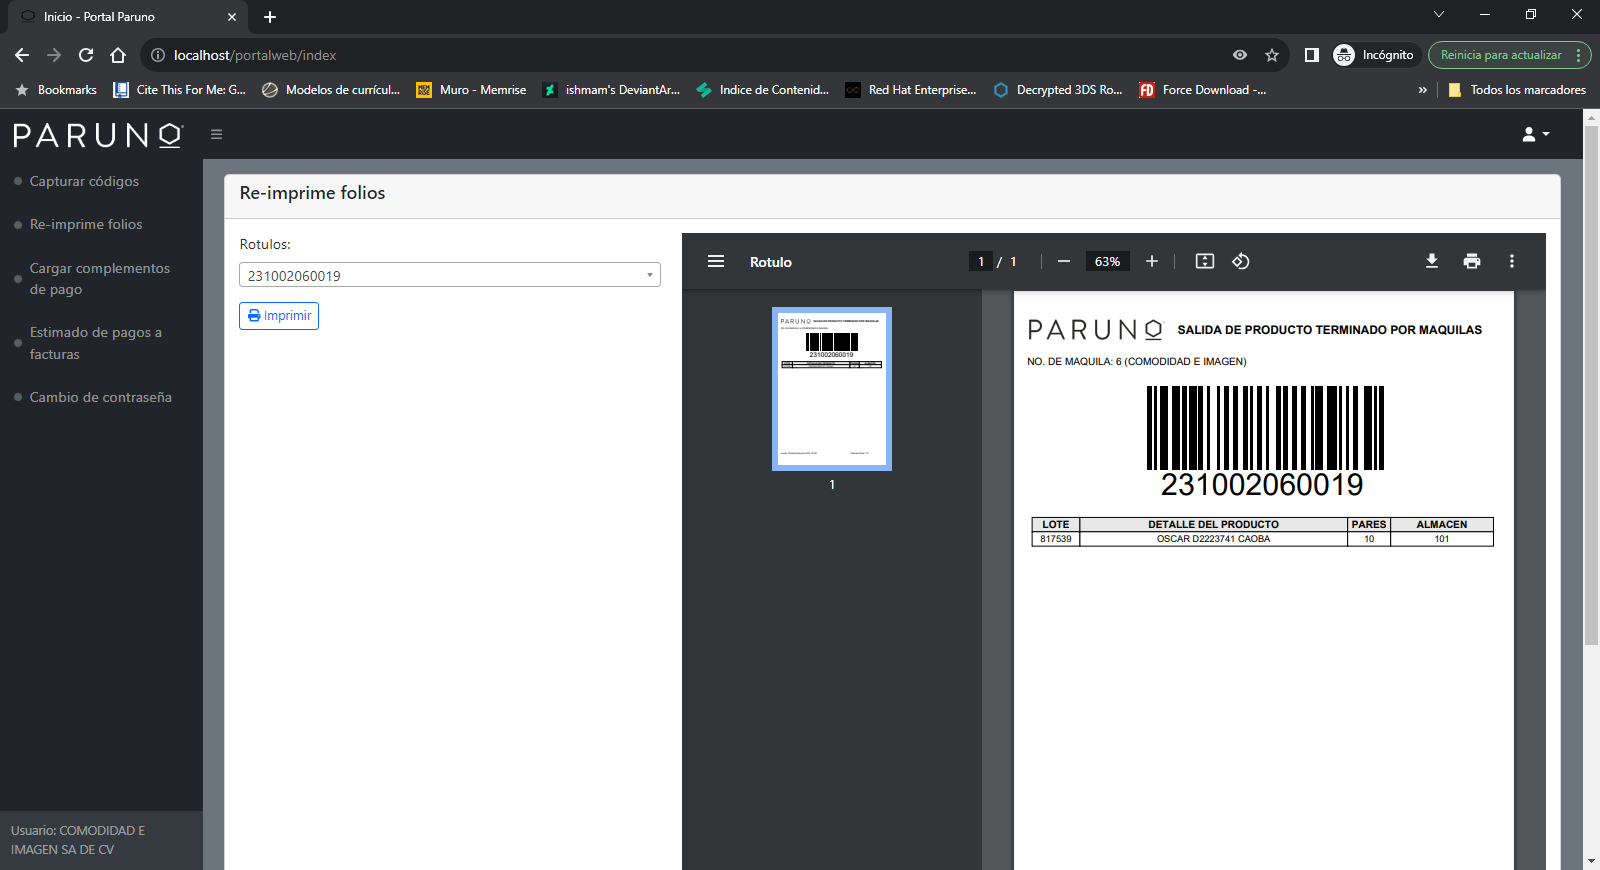
Task: Zoom out the PDF document
Action: coord(1064,262)
